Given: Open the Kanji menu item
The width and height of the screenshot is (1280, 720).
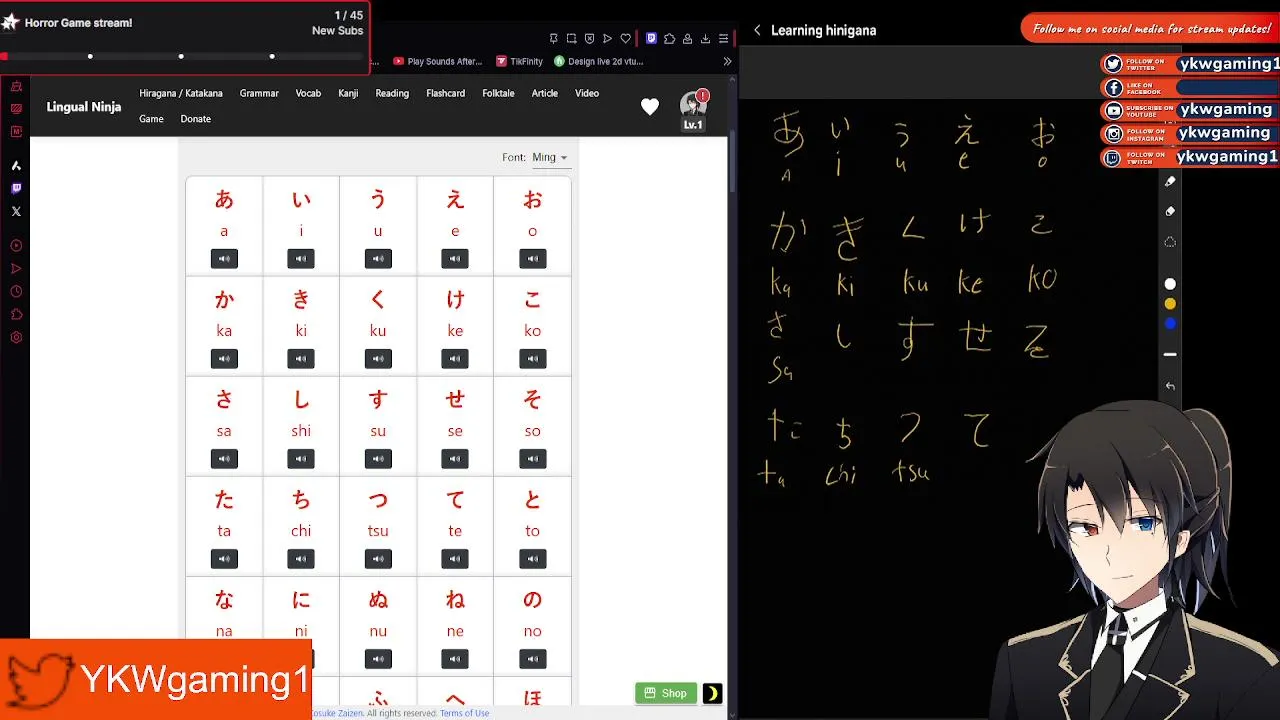Looking at the screenshot, I should pyautogui.click(x=348, y=93).
